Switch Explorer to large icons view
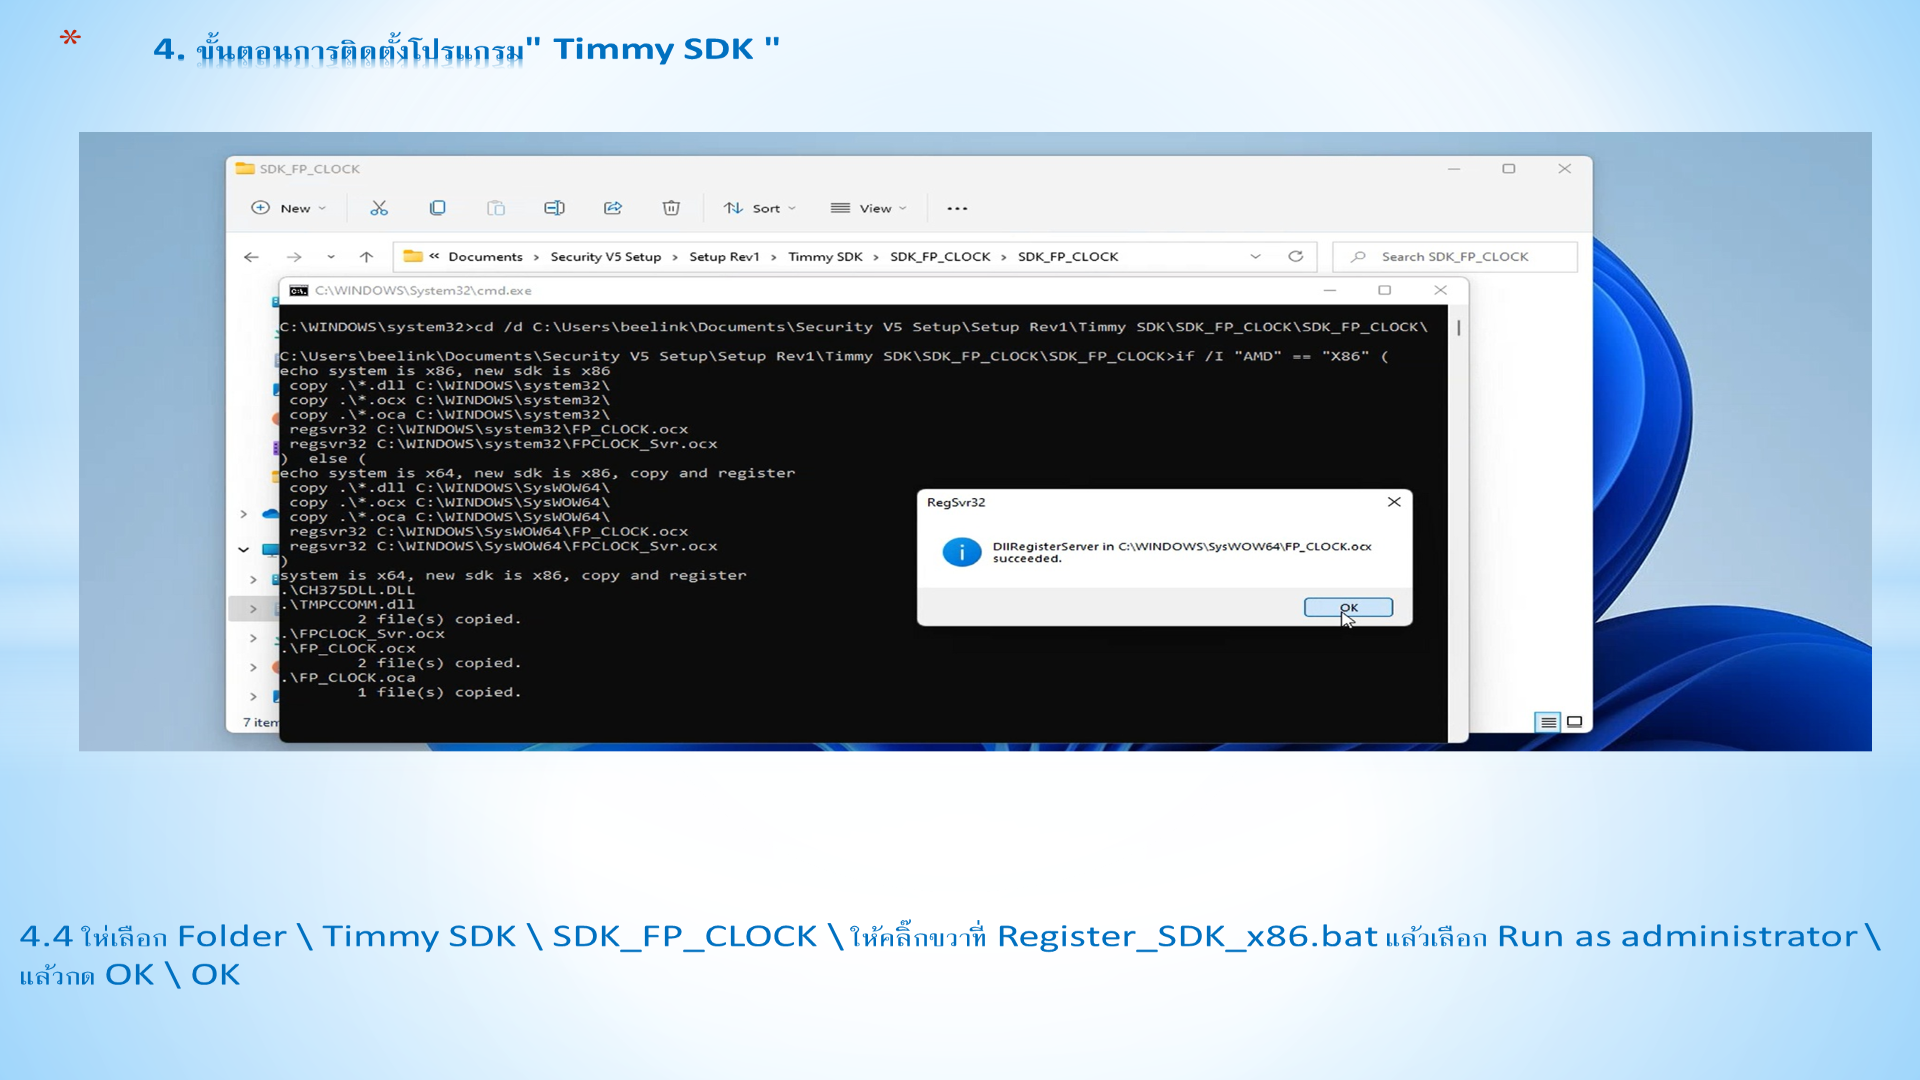 1574,722
